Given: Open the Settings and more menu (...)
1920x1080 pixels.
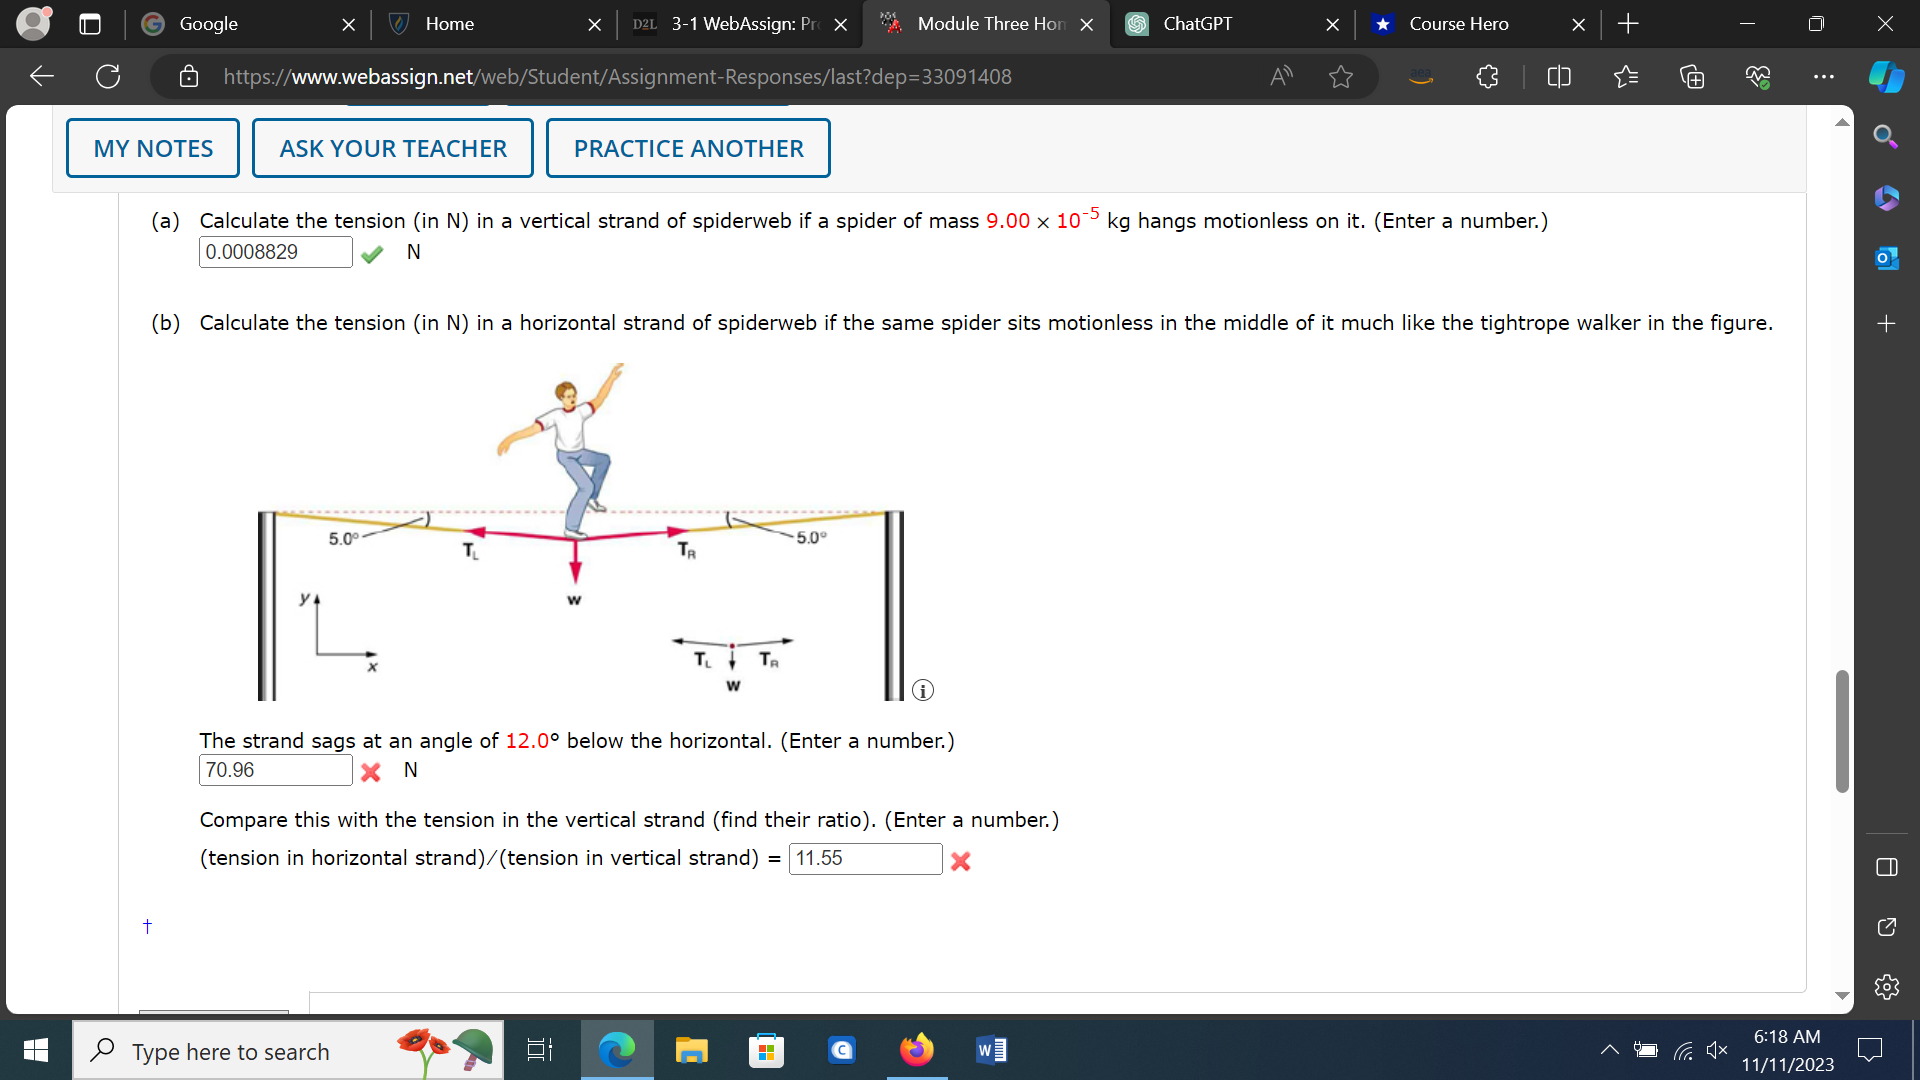Looking at the screenshot, I should 1823,76.
